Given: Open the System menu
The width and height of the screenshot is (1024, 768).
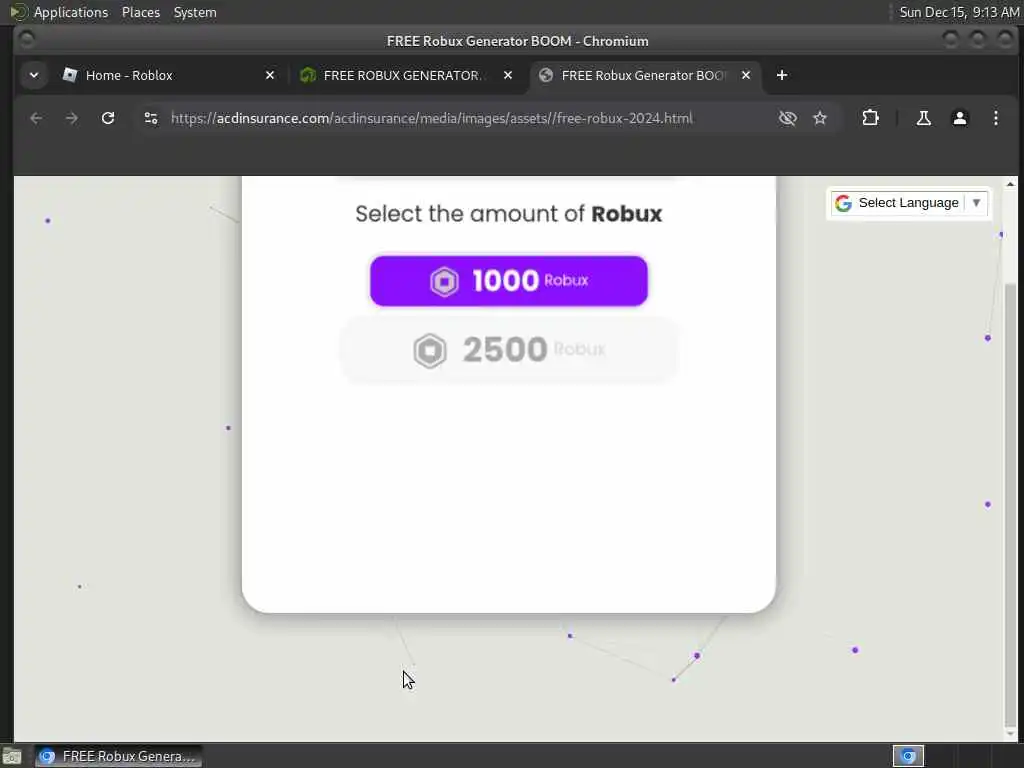Looking at the screenshot, I should pos(195,12).
